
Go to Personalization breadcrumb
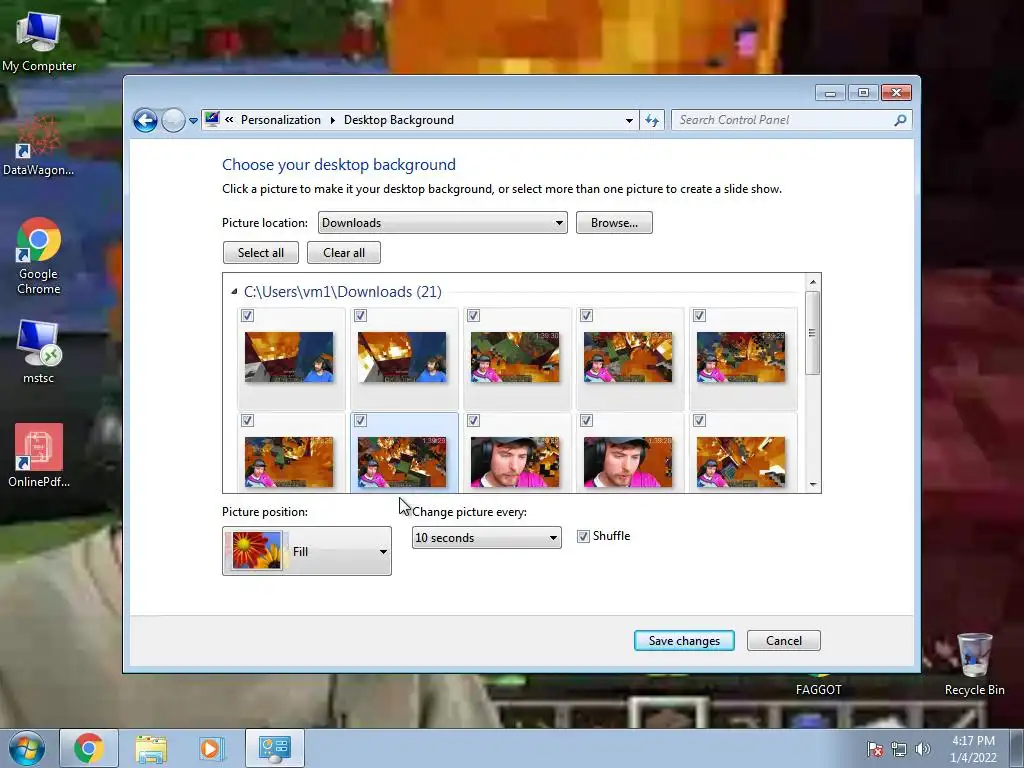click(281, 120)
